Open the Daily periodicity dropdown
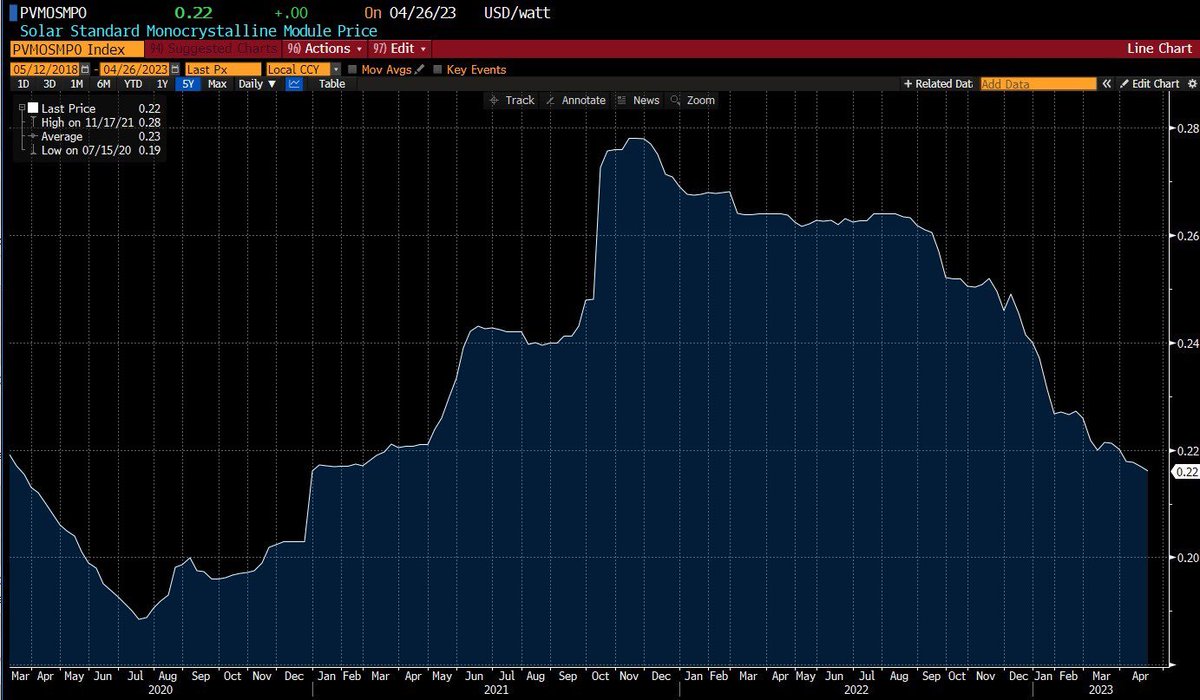Viewport: 1200px width, 700px height. click(257, 84)
